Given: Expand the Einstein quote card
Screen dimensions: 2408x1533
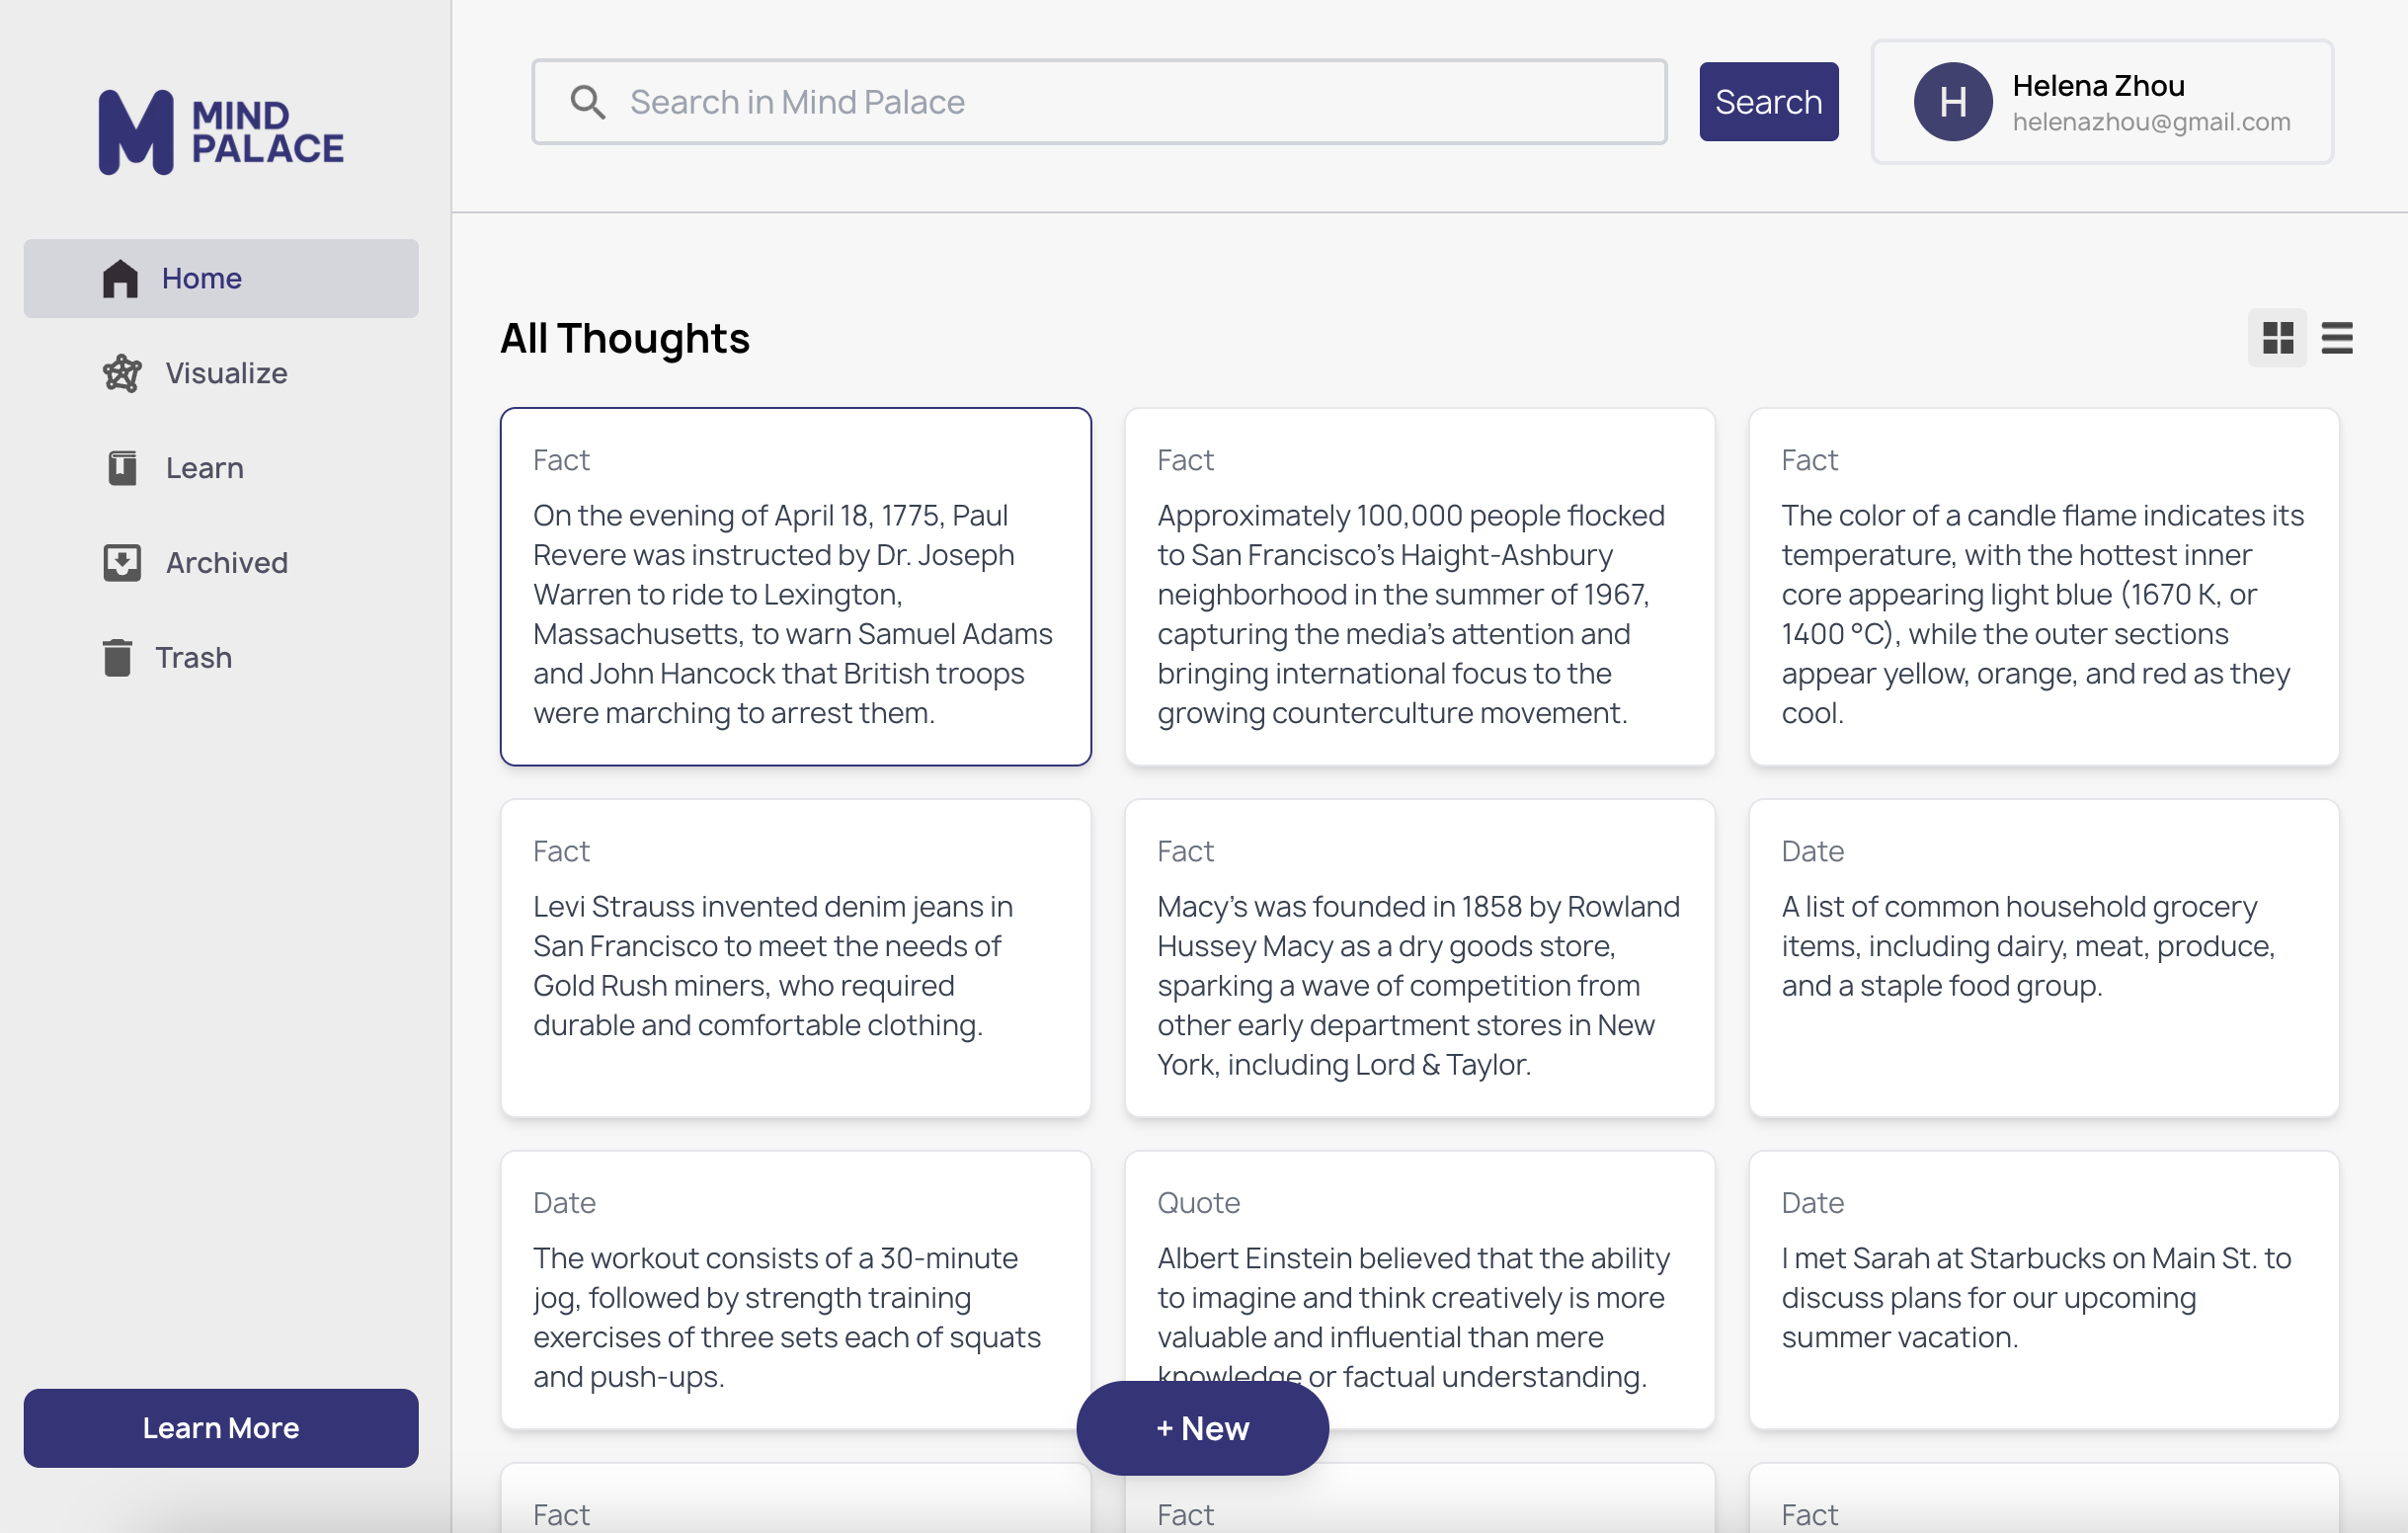Looking at the screenshot, I should pos(1419,1290).
